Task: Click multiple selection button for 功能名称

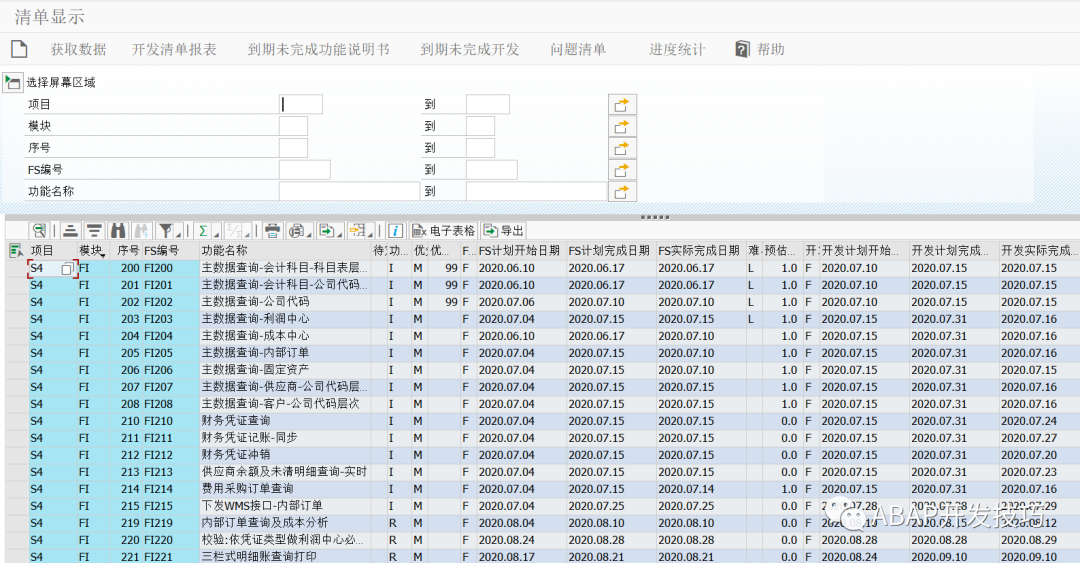Action: [x=622, y=192]
